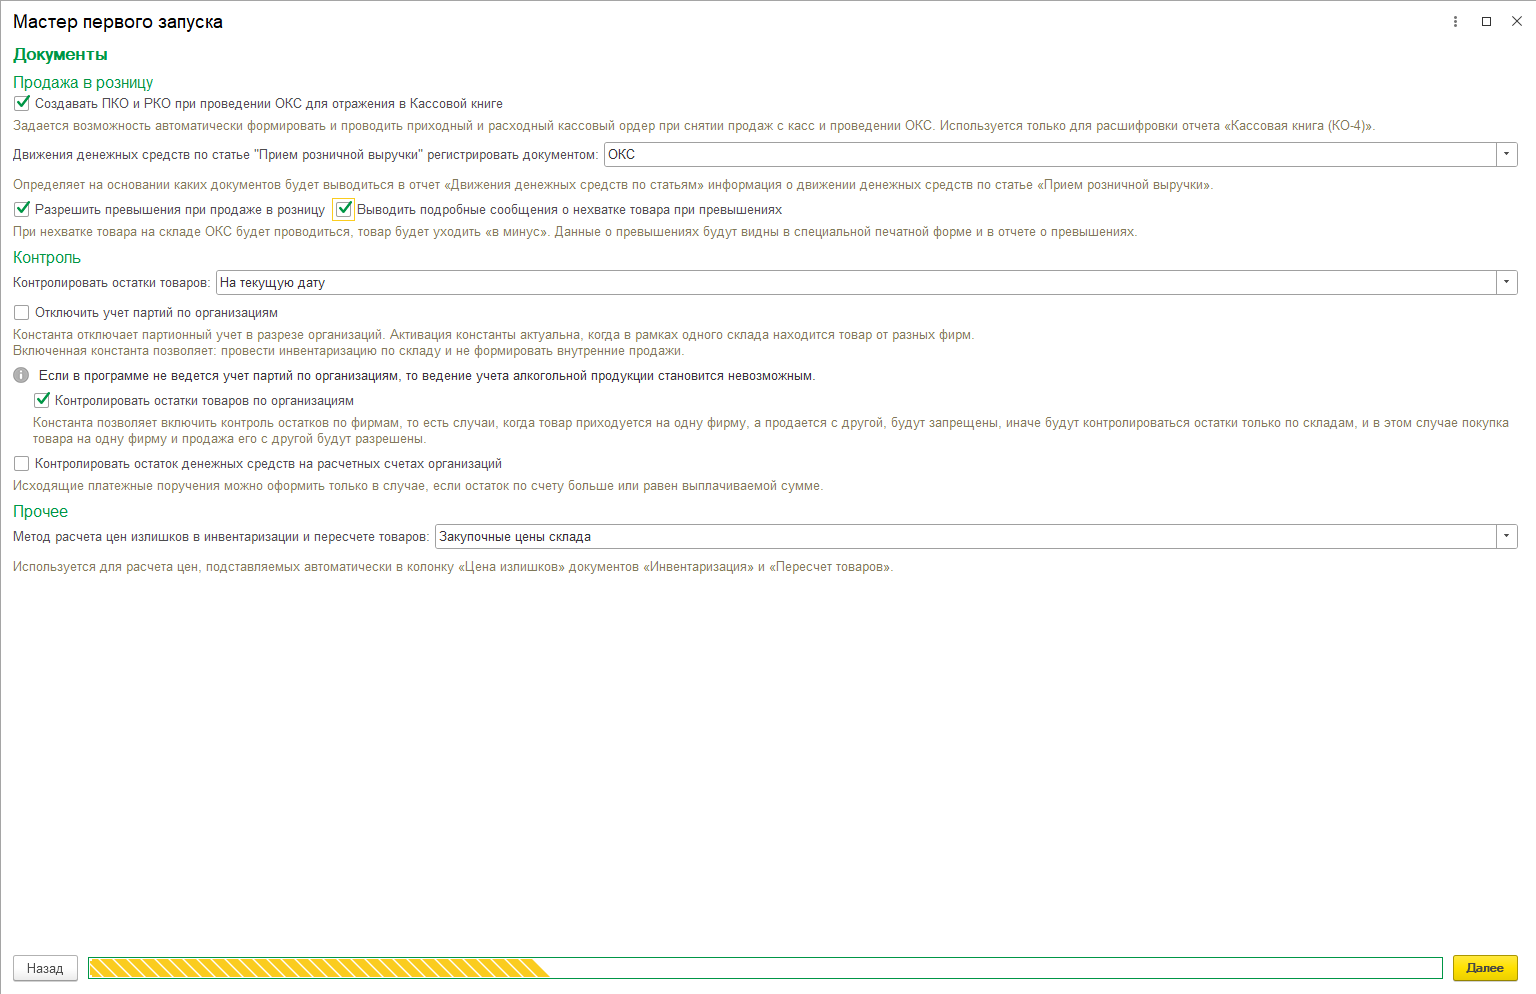The width and height of the screenshot is (1536, 994).
Task: Click inside the ОКС document field
Action: 1050,154
